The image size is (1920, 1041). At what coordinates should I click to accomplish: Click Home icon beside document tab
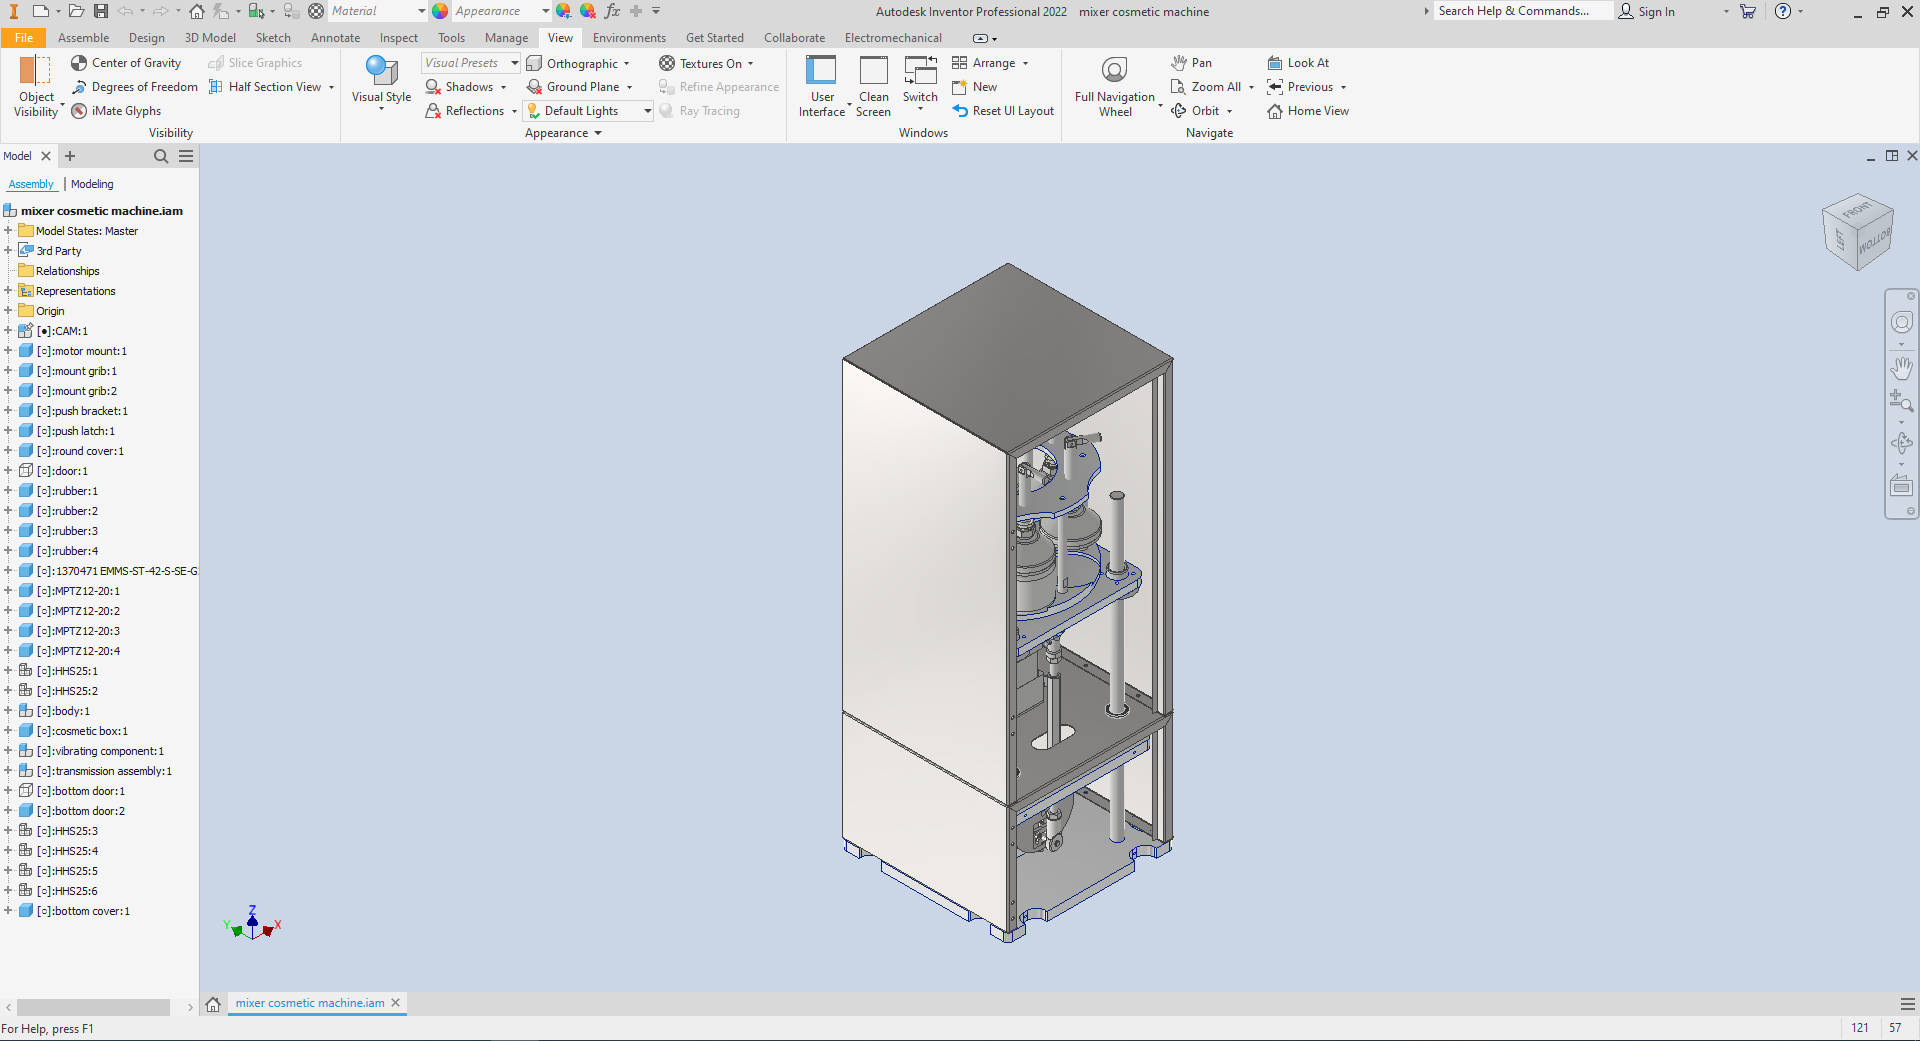tap(213, 1004)
